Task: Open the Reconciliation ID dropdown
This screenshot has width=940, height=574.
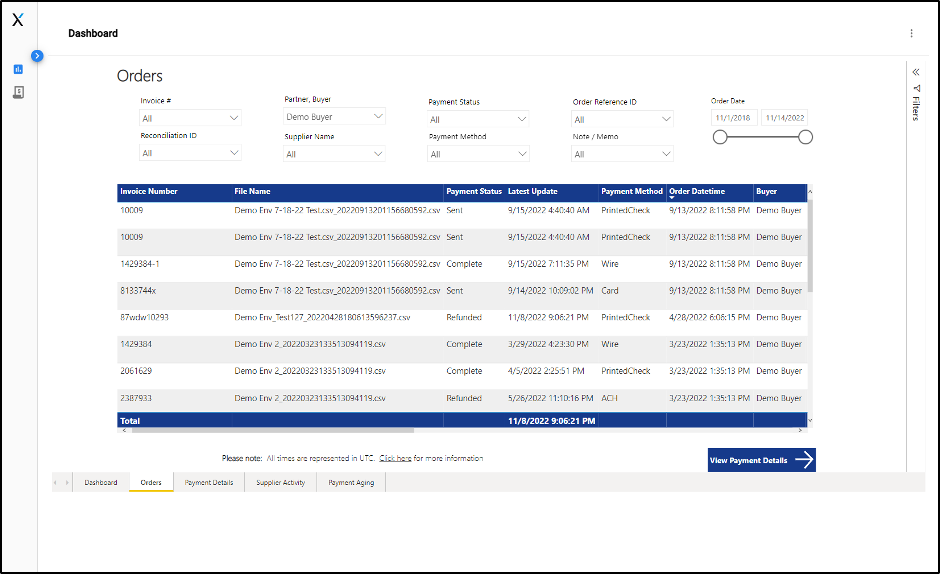Action: [x=190, y=153]
